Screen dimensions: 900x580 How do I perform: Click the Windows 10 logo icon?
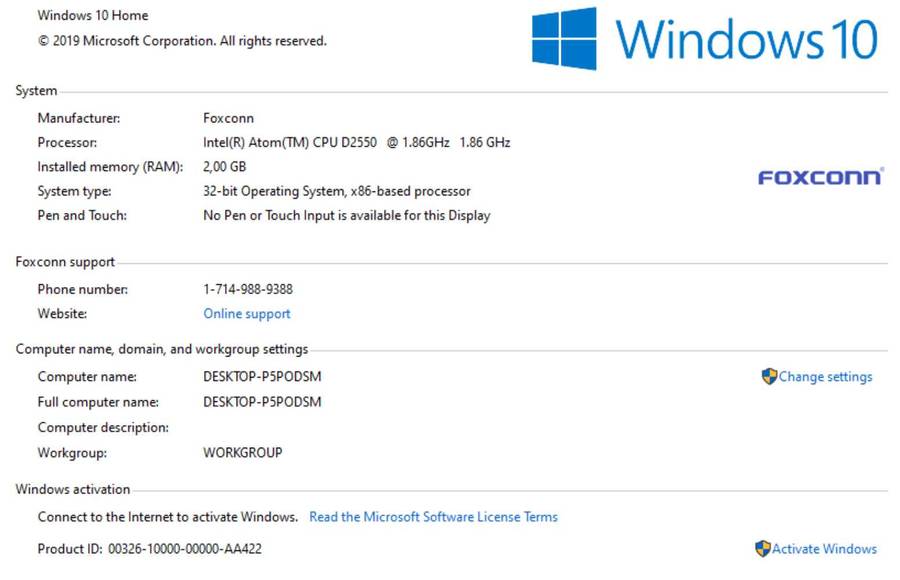[x=564, y=39]
